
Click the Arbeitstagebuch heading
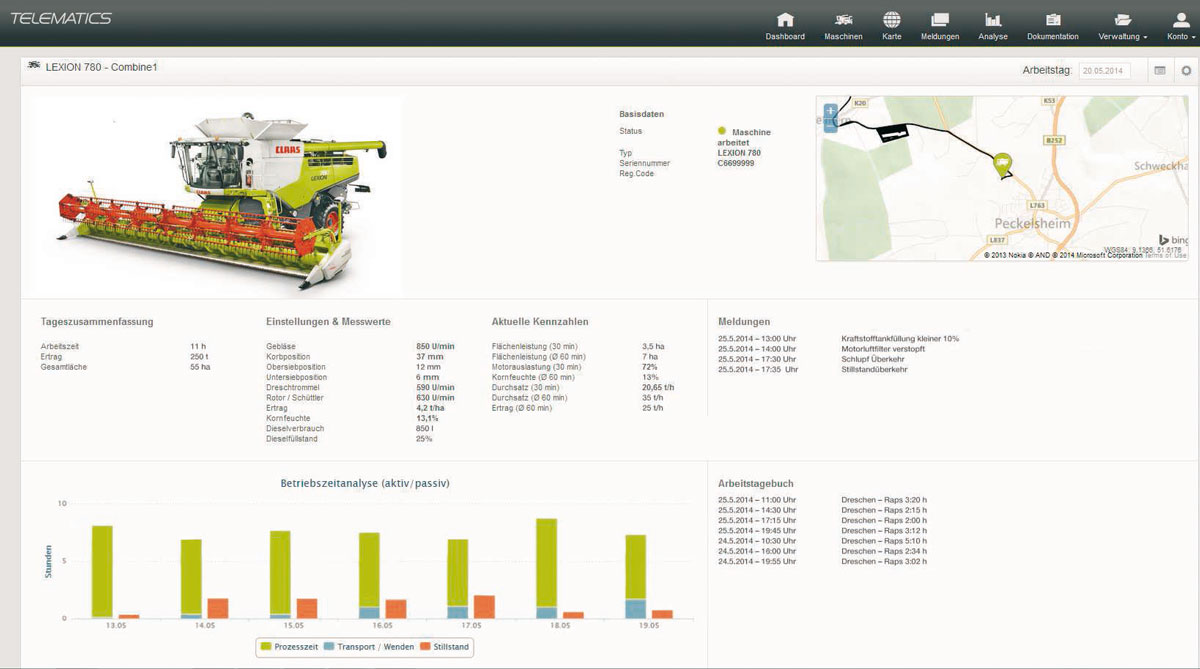point(756,483)
